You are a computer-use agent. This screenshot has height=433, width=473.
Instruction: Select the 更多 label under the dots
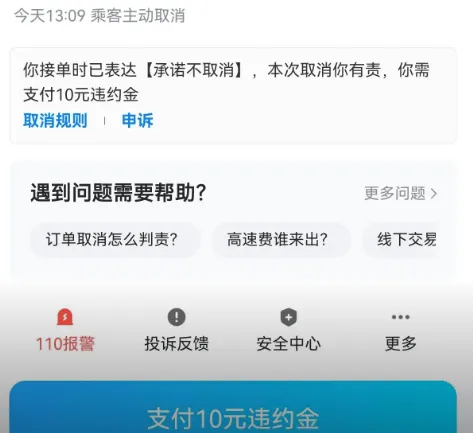(x=401, y=344)
